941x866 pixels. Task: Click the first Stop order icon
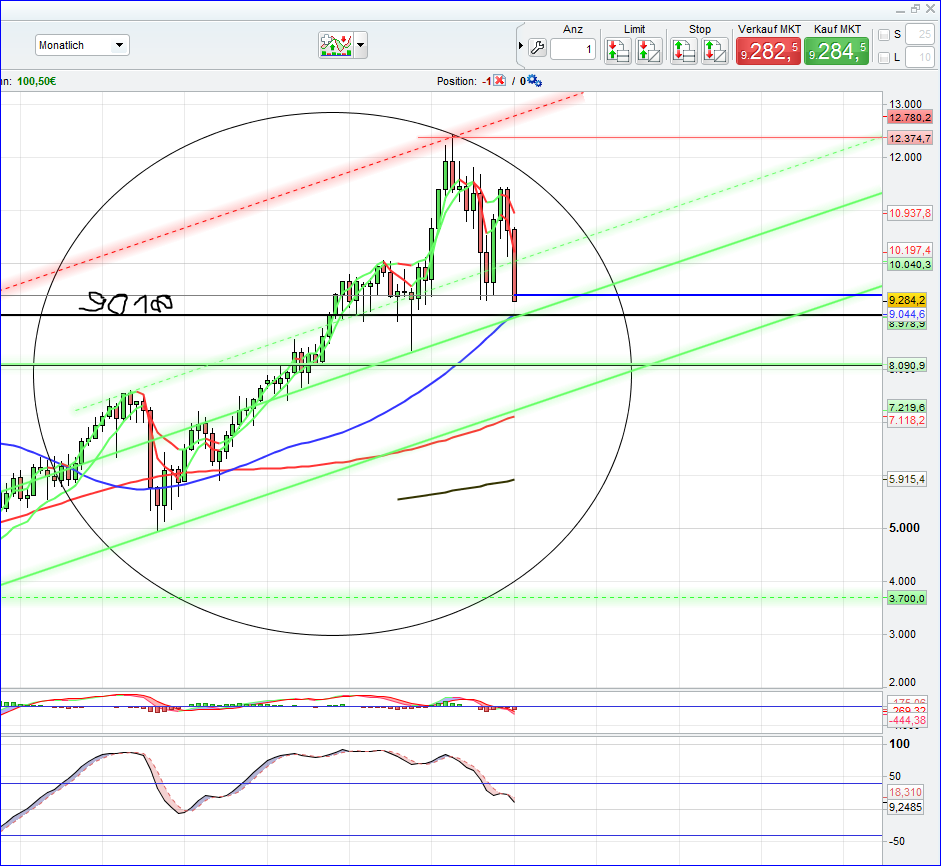[683, 49]
